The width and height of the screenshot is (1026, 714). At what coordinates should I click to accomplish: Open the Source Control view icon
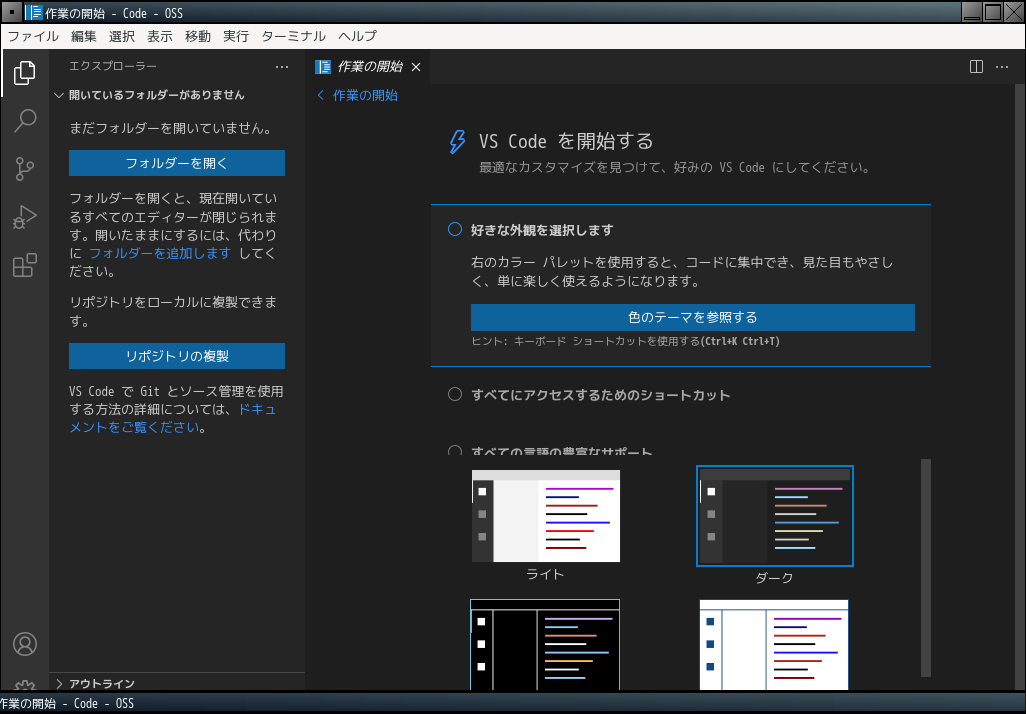click(x=24, y=169)
